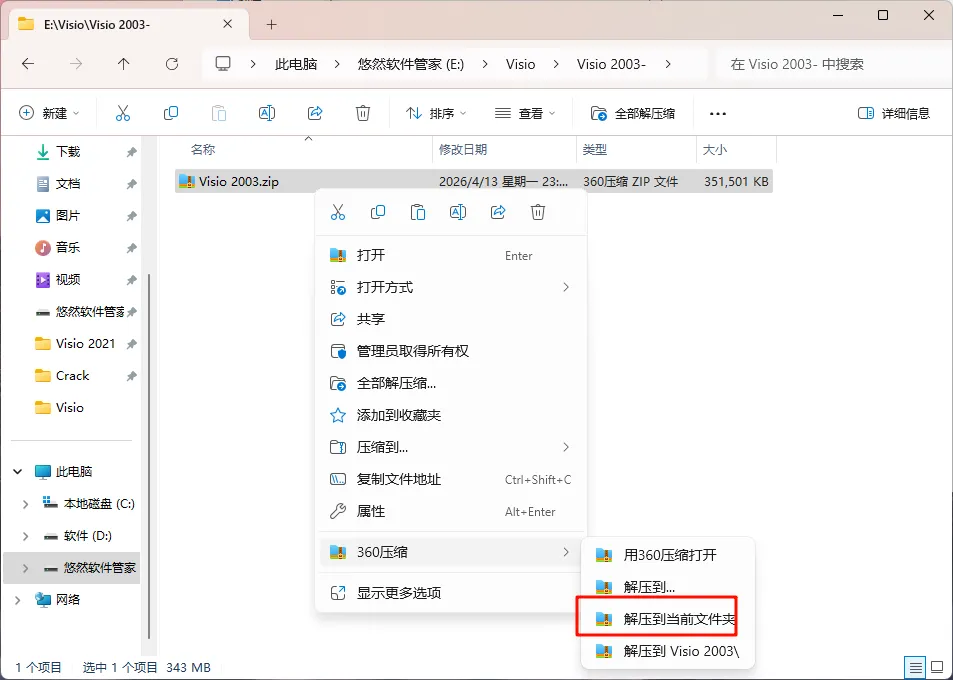The width and height of the screenshot is (953, 680).
Task: Choose 打开 in the context menu
Action: 452,255
